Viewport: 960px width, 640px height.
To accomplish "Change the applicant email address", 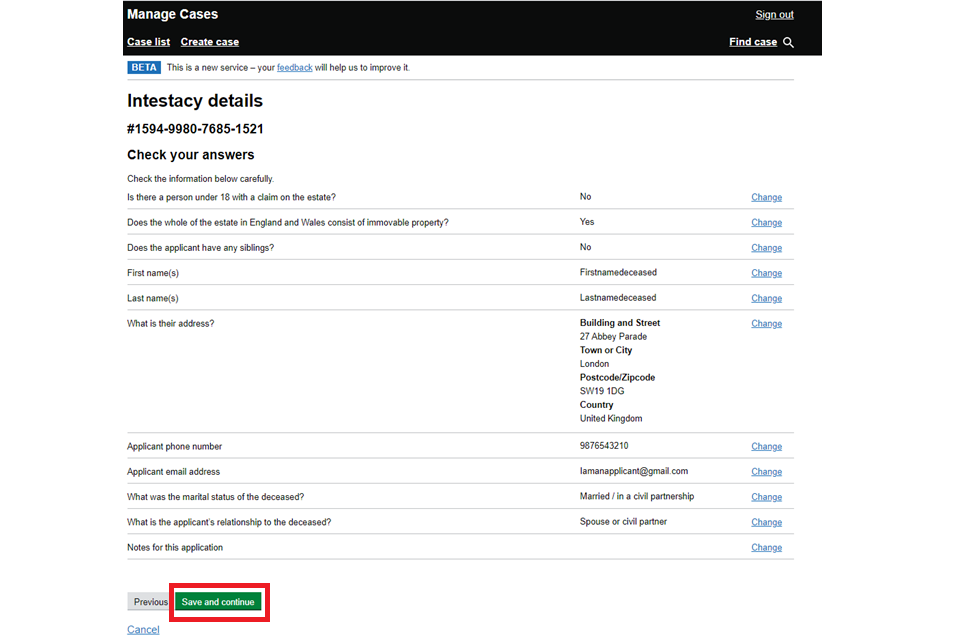I will coord(766,472).
